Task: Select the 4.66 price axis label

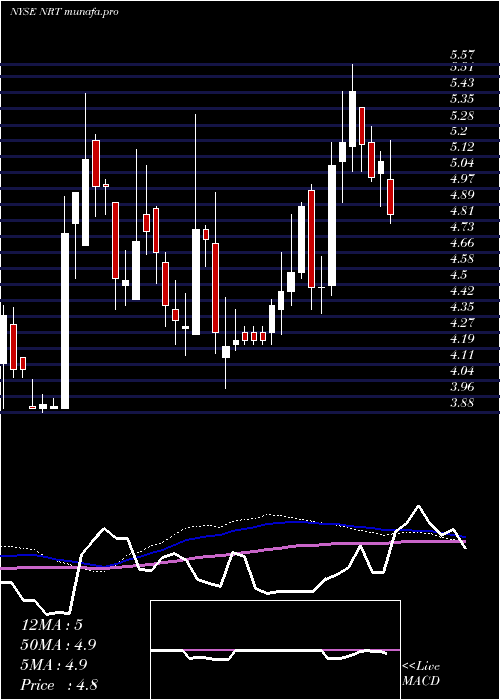Action: (x=462, y=244)
